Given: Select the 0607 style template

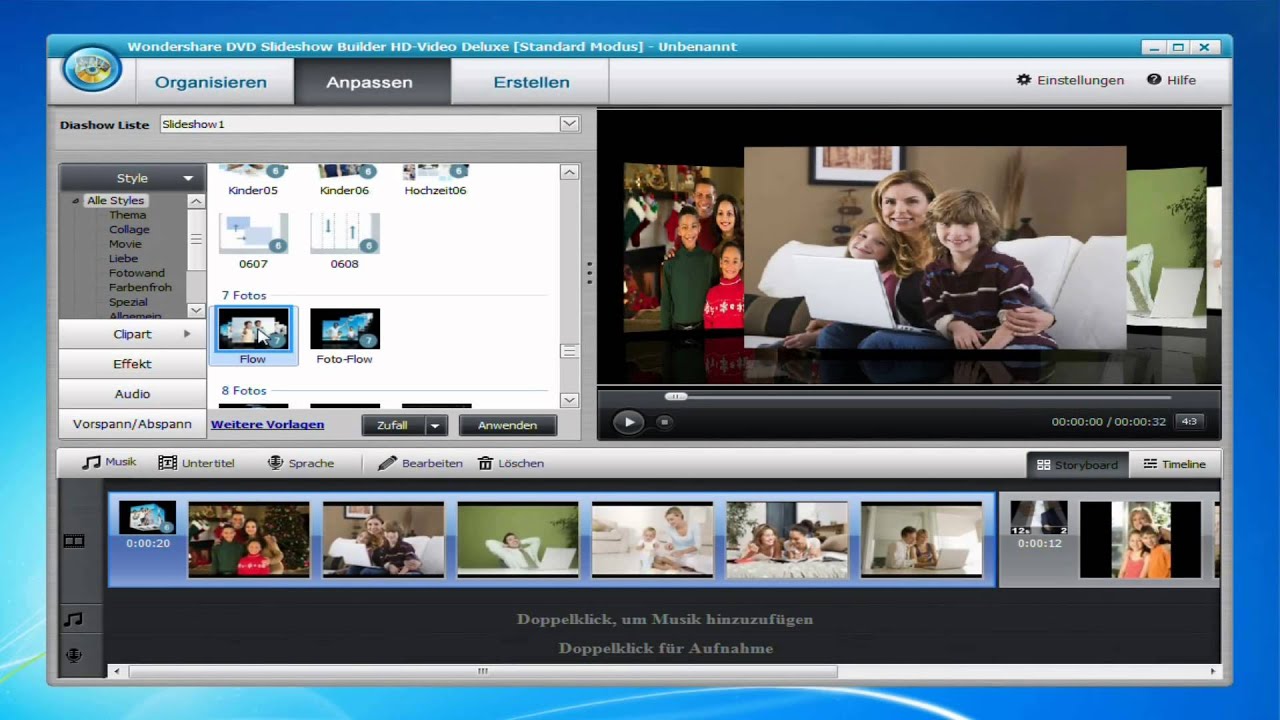Looking at the screenshot, I should [253, 240].
